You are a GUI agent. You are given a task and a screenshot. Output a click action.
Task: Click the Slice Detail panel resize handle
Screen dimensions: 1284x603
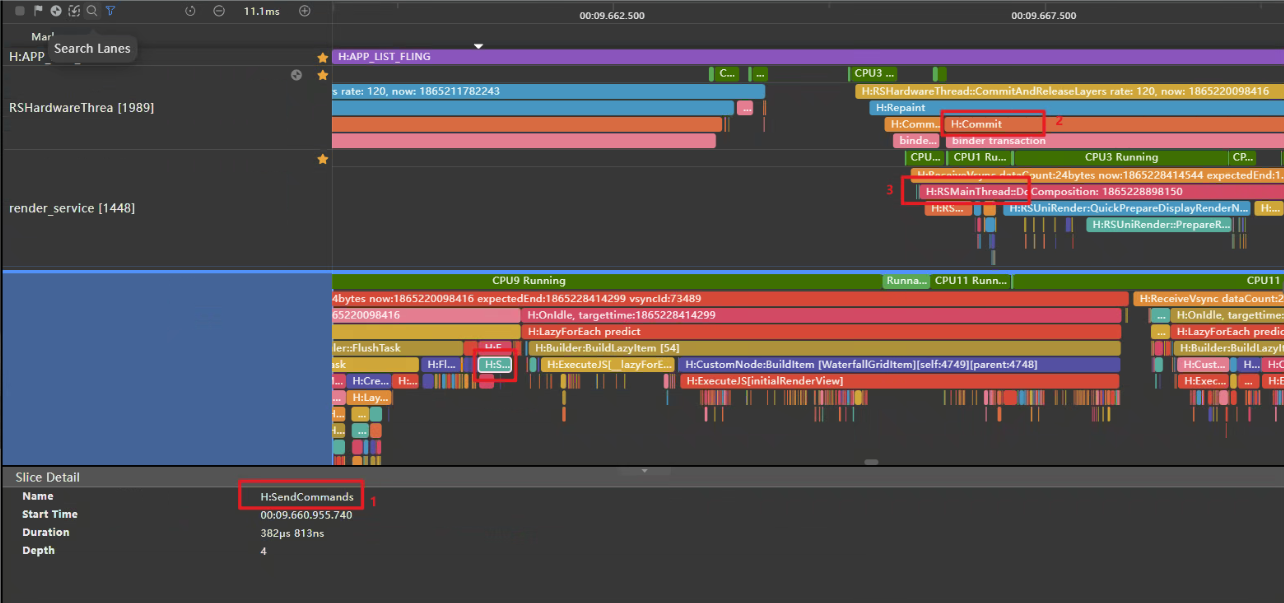tap(642, 470)
